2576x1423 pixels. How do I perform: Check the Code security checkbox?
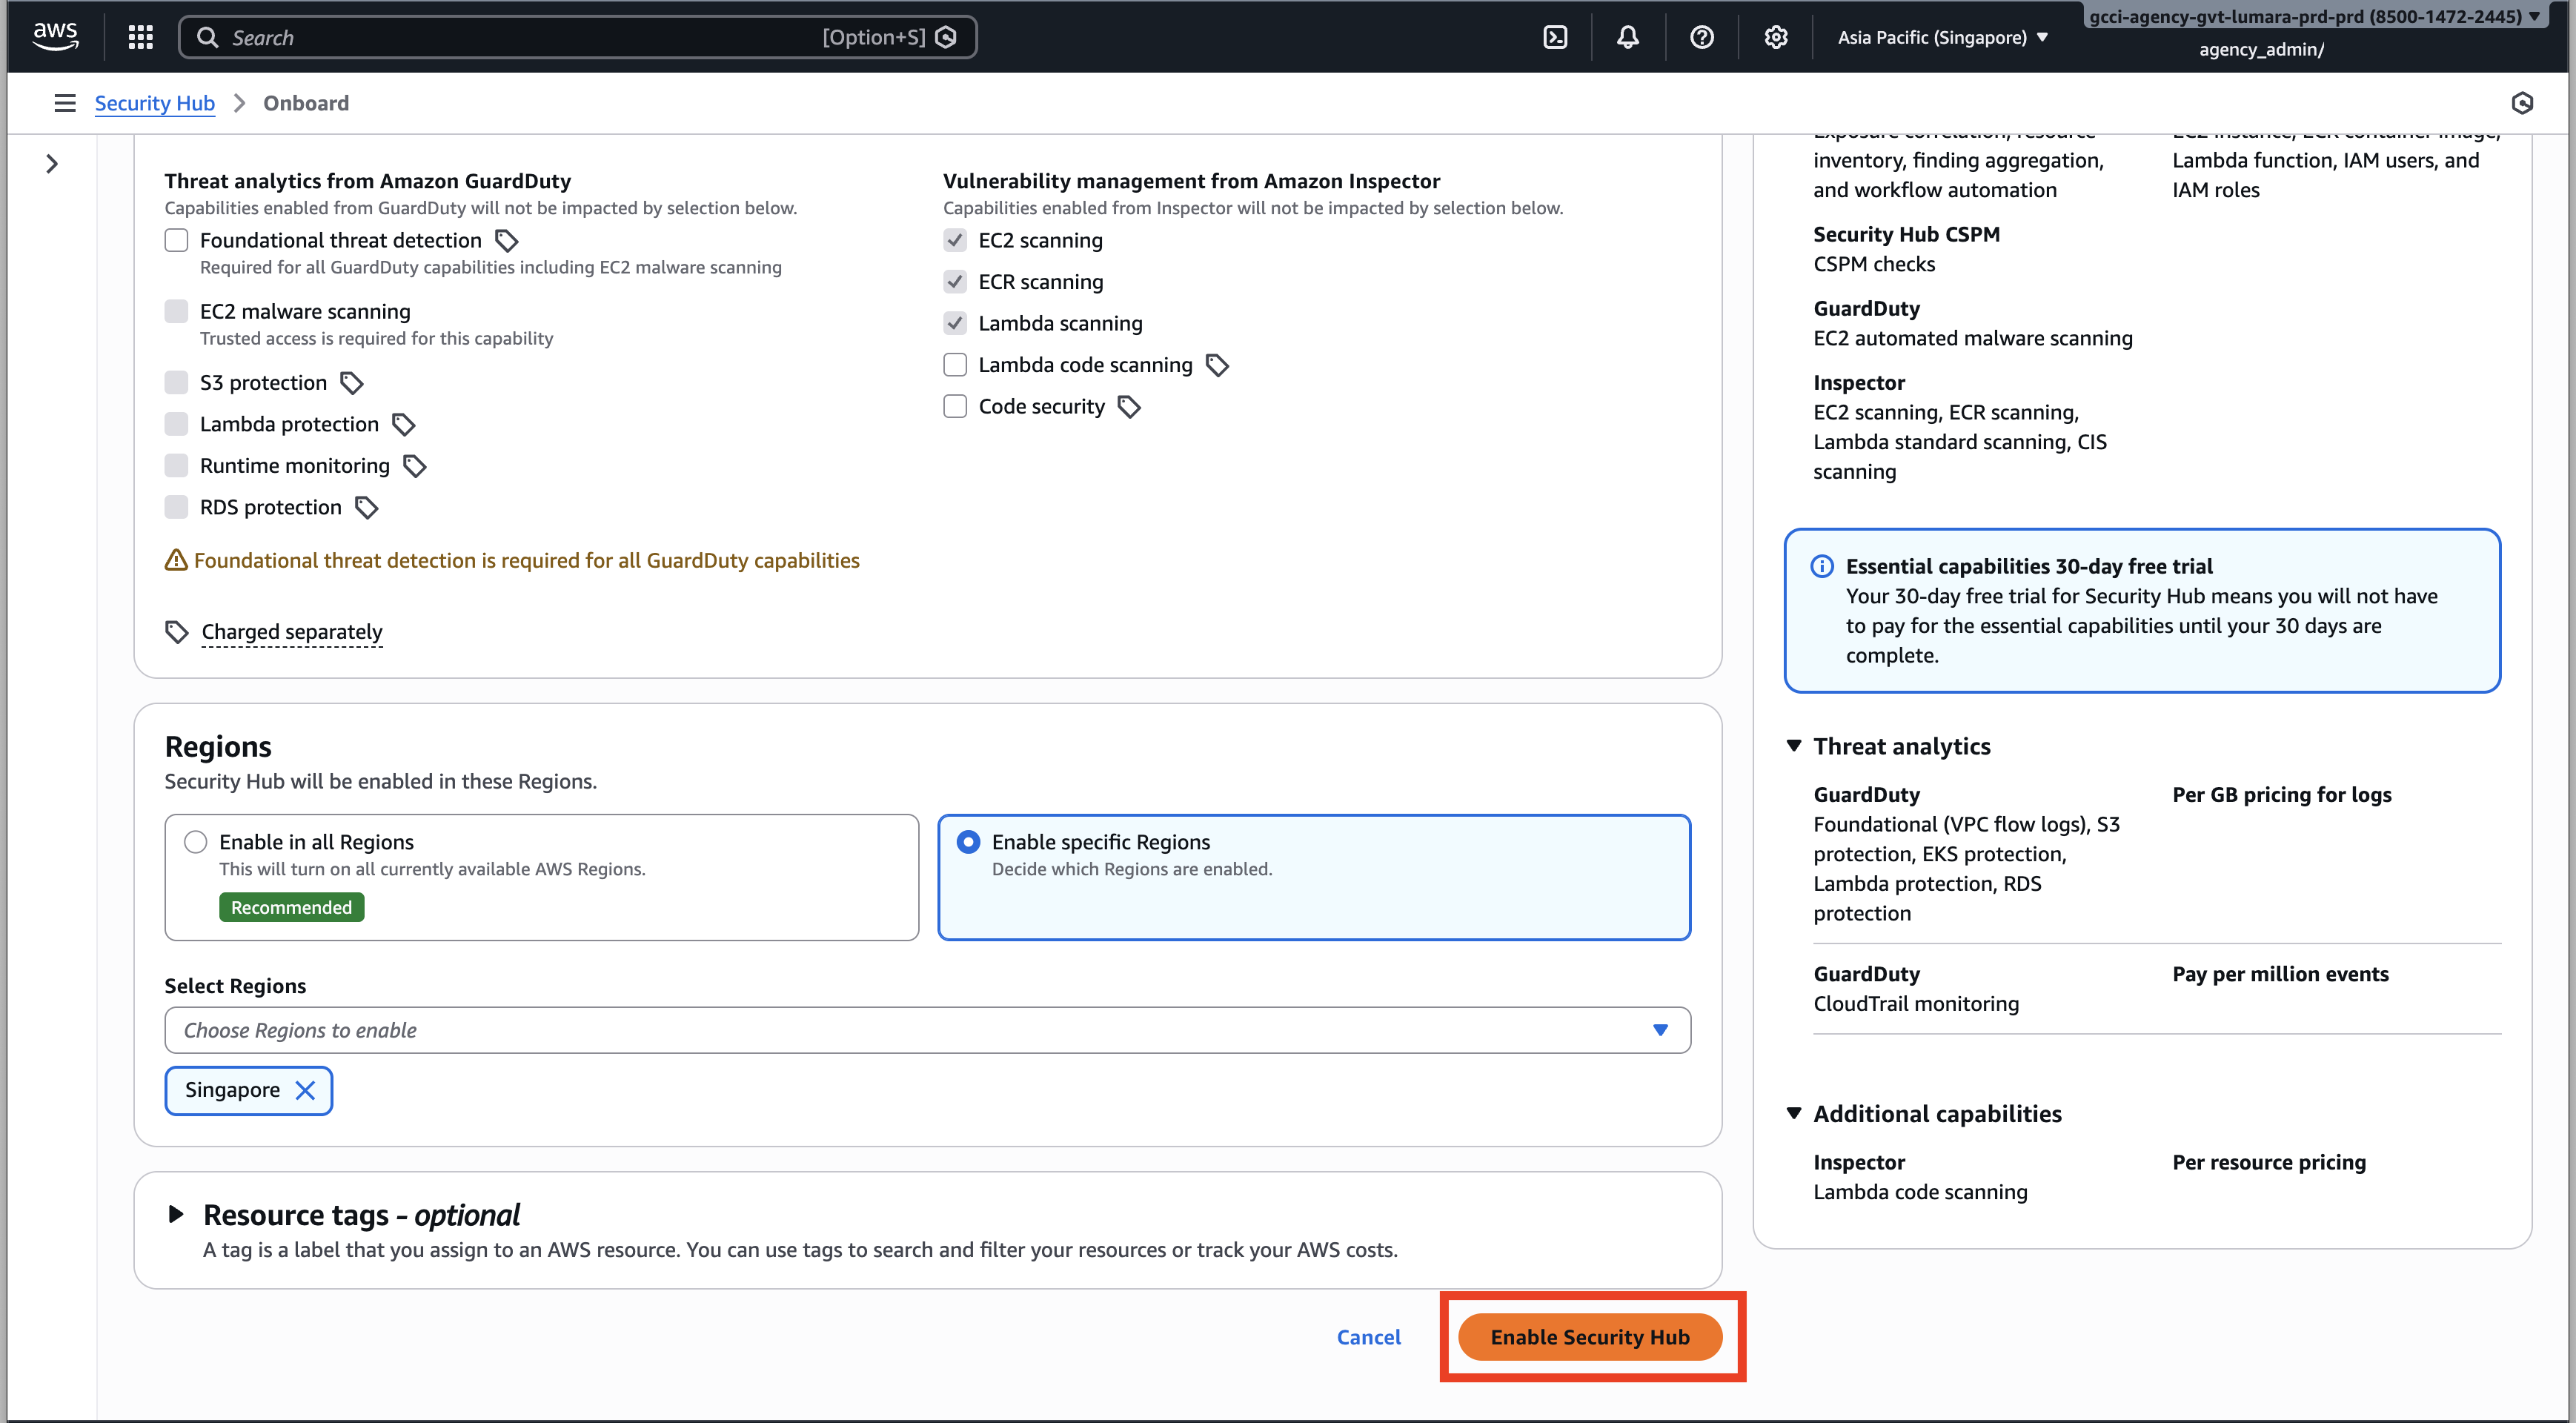[x=955, y=406]
